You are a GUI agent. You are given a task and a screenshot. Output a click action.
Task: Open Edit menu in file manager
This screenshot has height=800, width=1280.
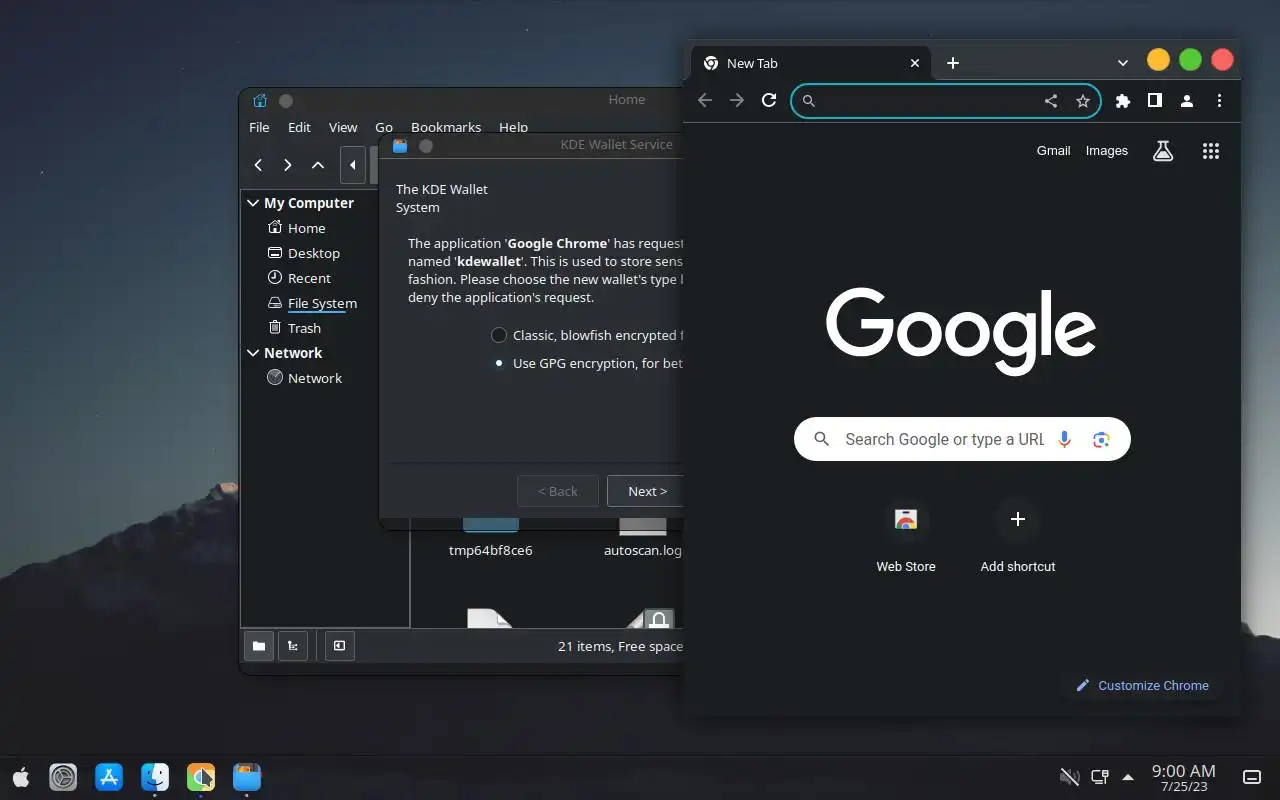tap(299, 127)
